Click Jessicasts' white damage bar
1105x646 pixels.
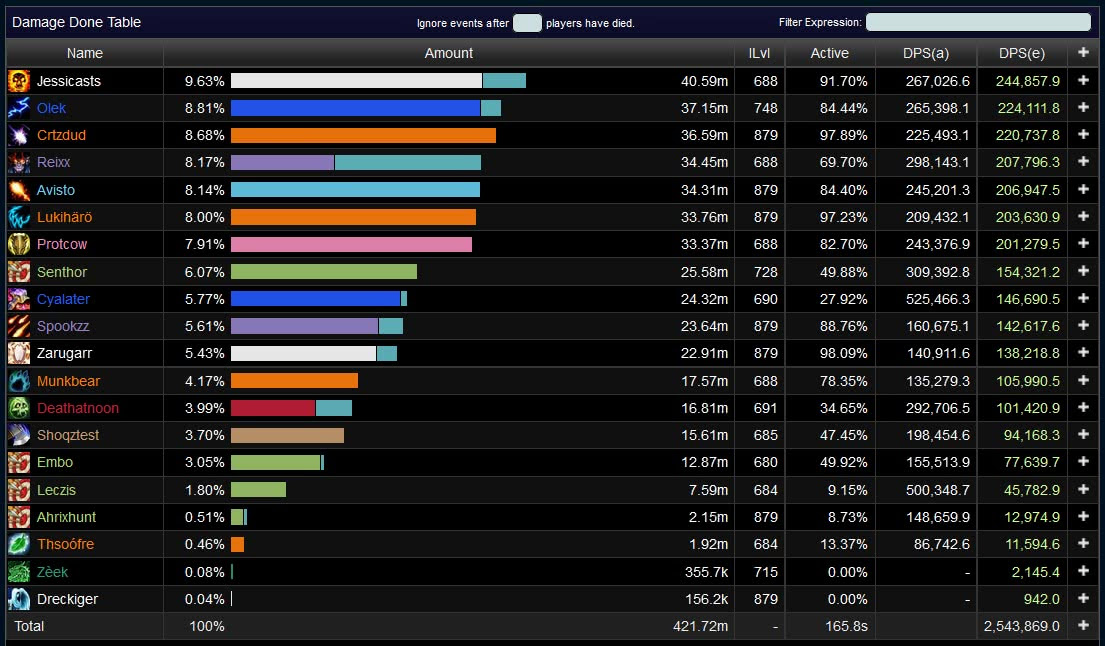click(356, 80)
